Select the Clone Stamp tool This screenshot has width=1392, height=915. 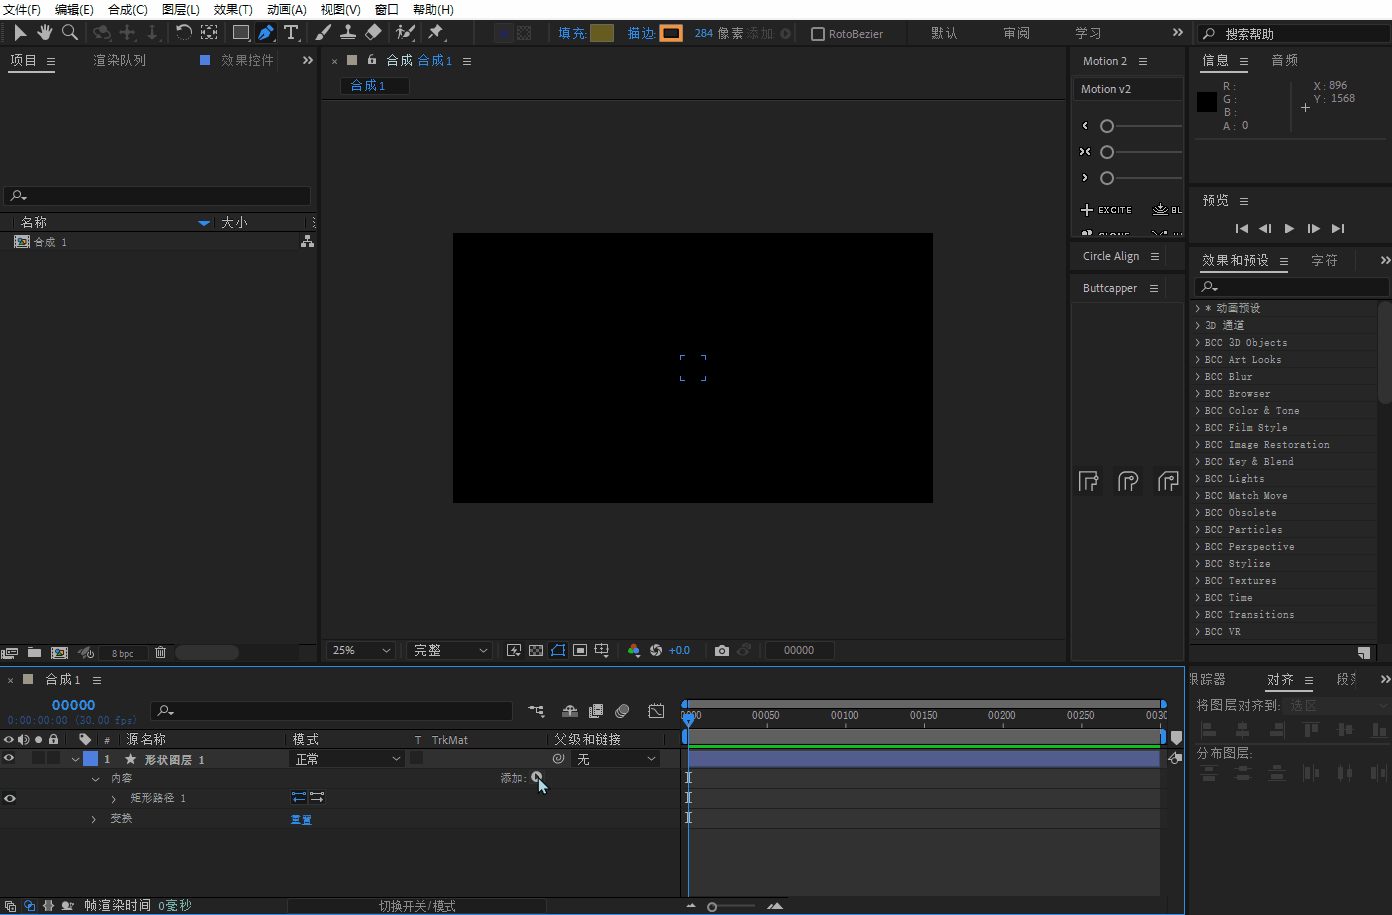click(348, 33)
